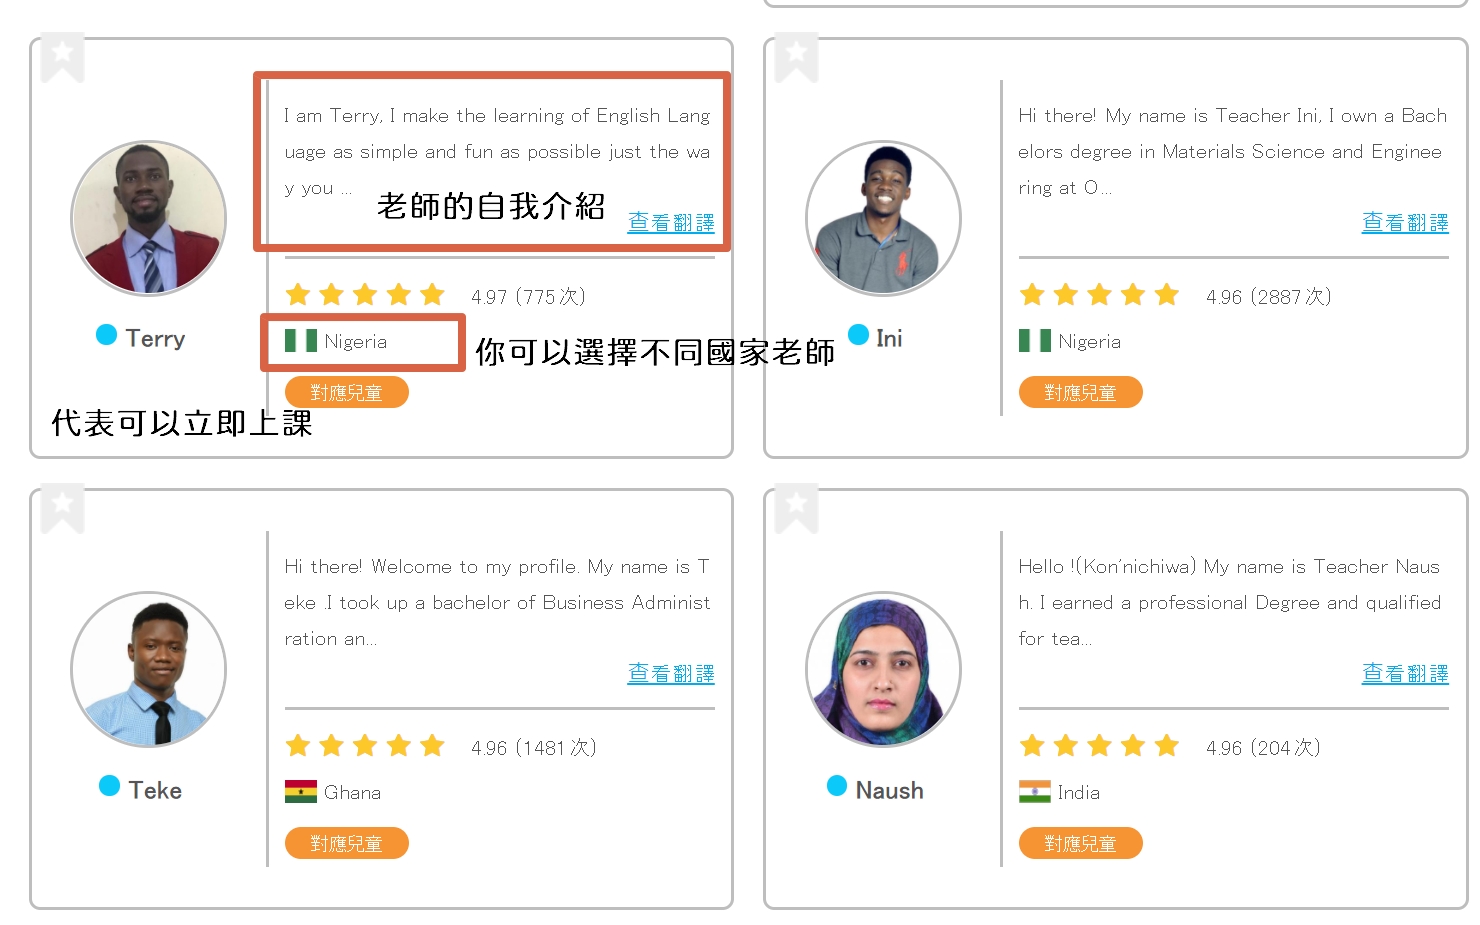Bookmark teacher Terry with the star ribbon
This screenshot has height=925, width=1480.
tap(62, 58)
